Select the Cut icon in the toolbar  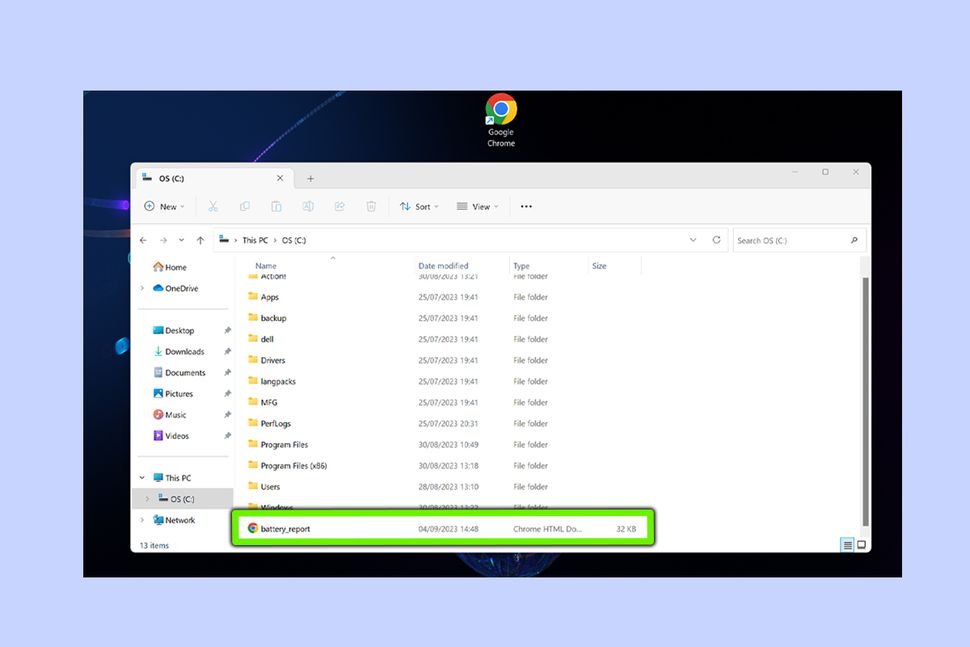(x=213, y=206)
